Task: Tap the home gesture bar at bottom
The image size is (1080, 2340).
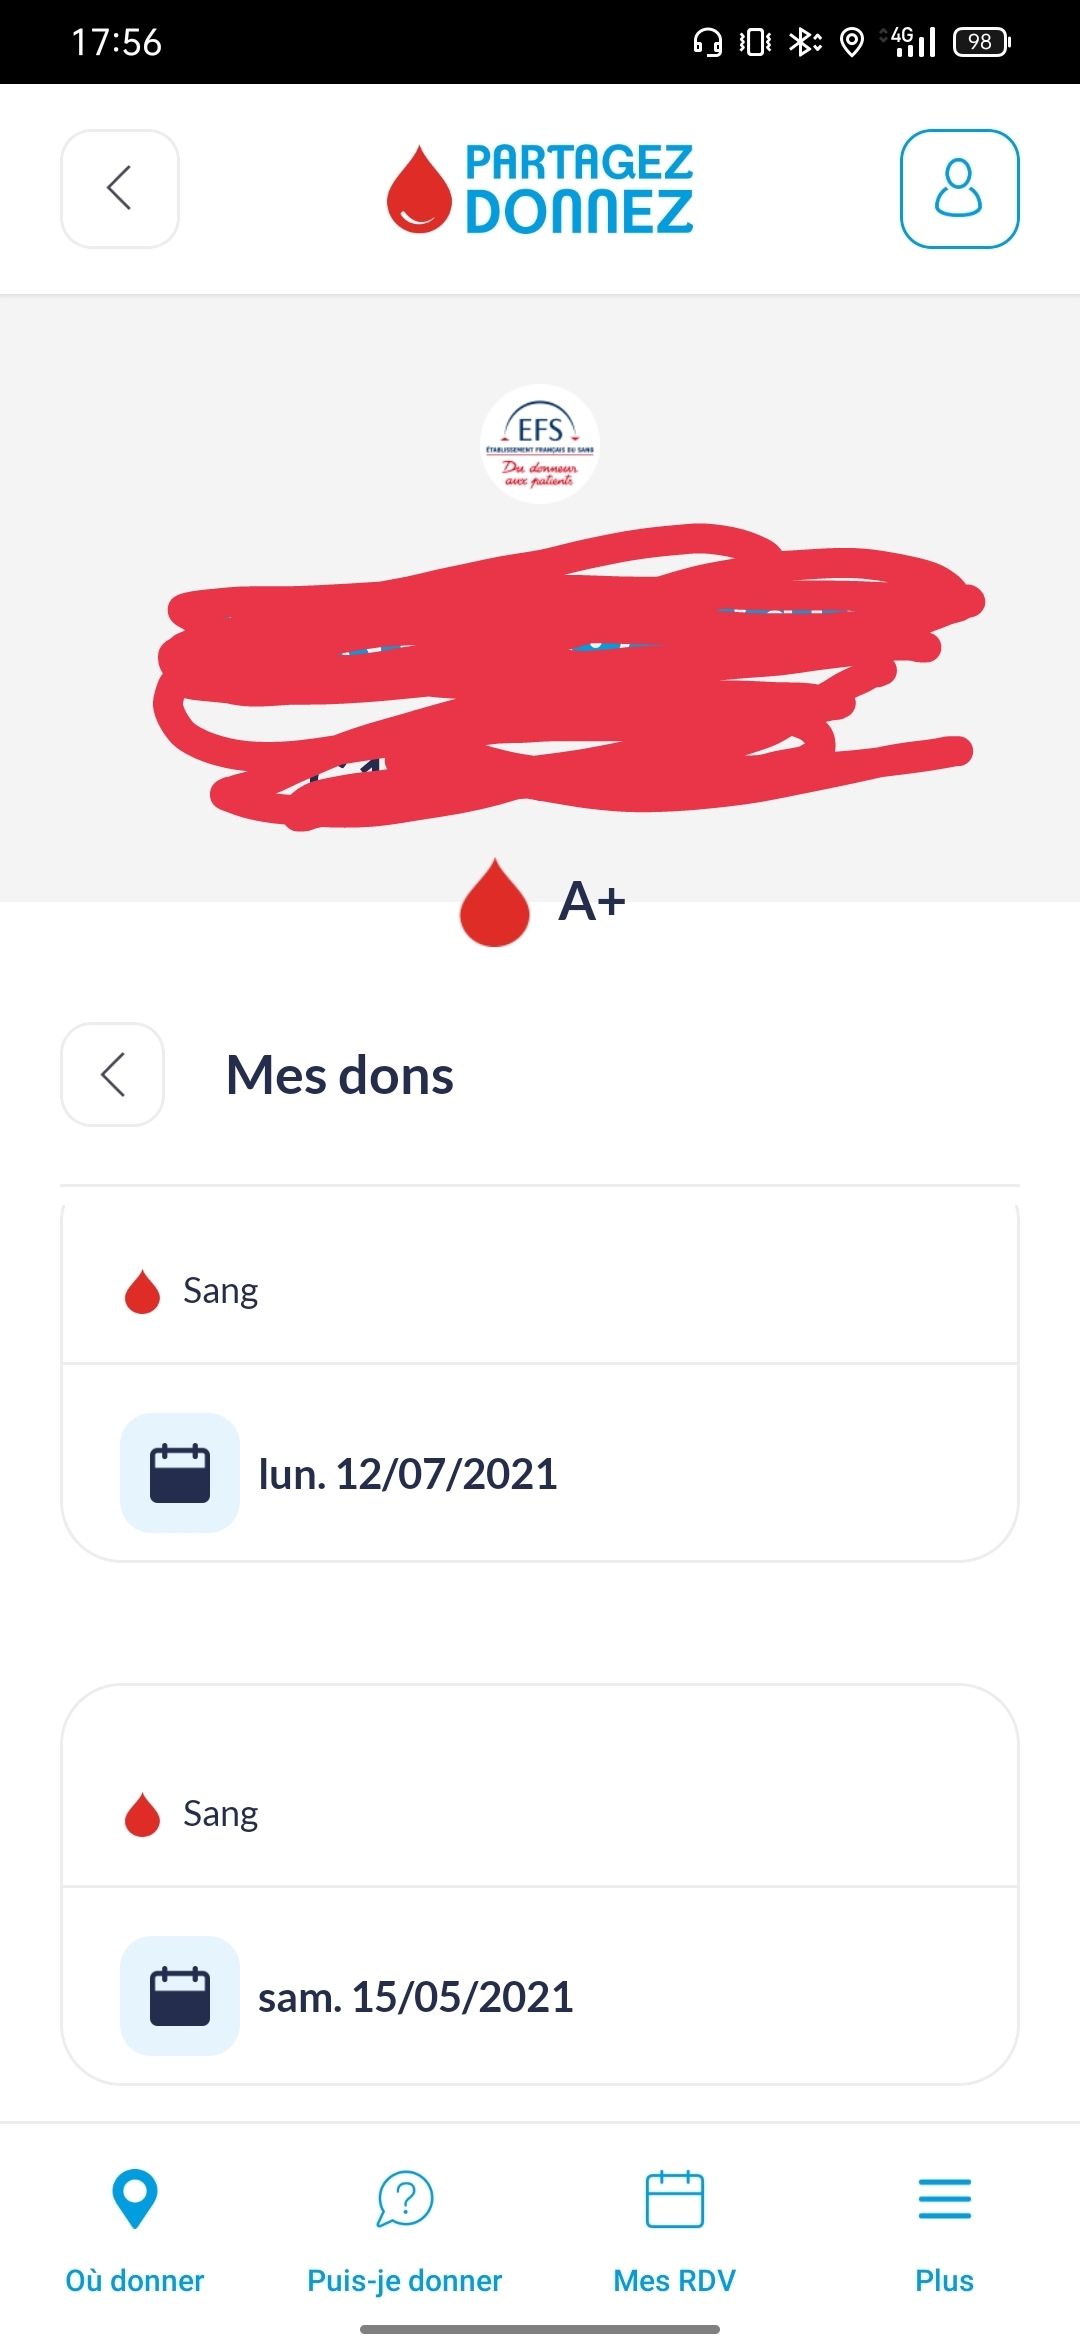Action: pos(540,2329)
